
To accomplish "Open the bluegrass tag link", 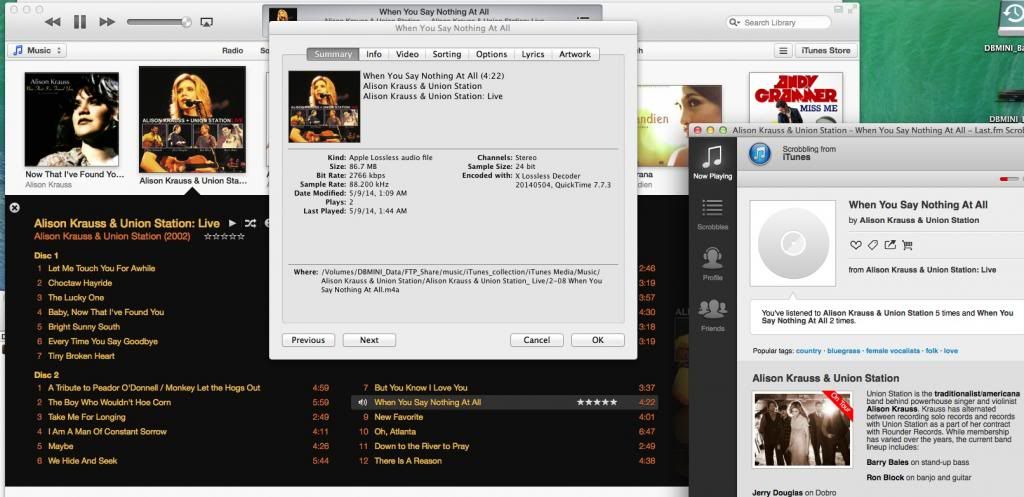I will coord(844,351).
